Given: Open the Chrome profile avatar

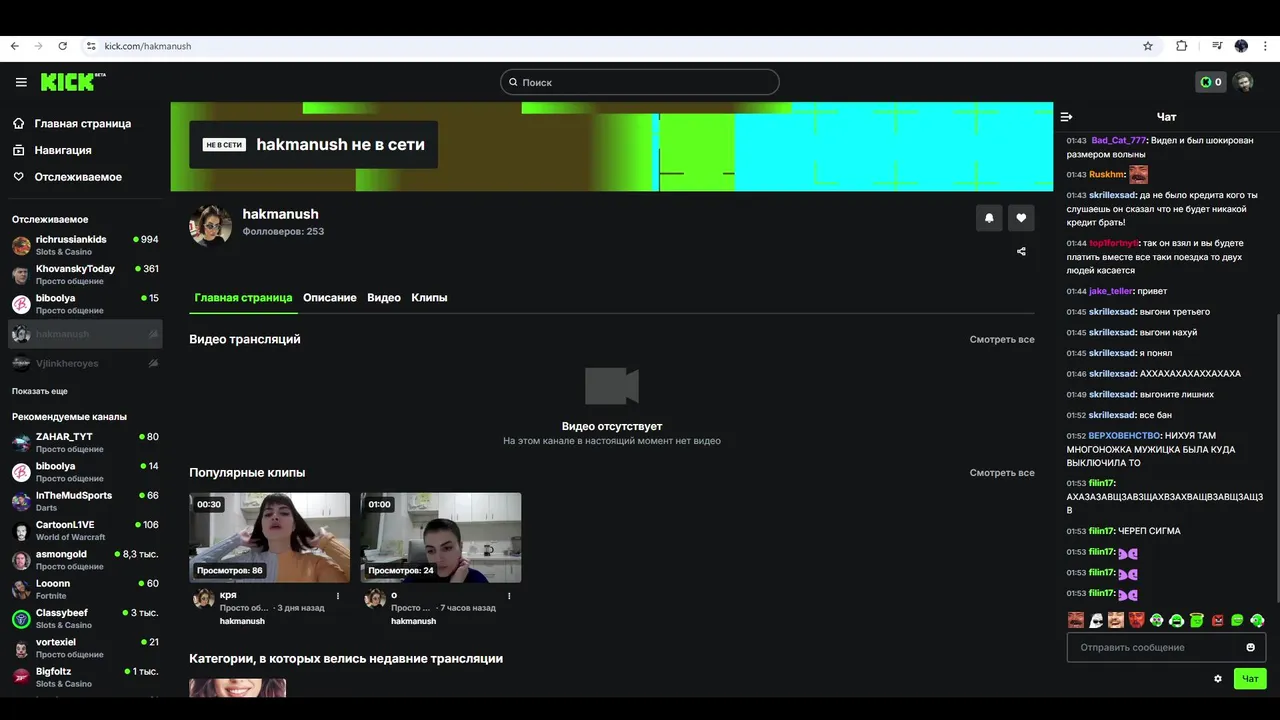Looking at the screenshot, I should tap(1241, 46).
